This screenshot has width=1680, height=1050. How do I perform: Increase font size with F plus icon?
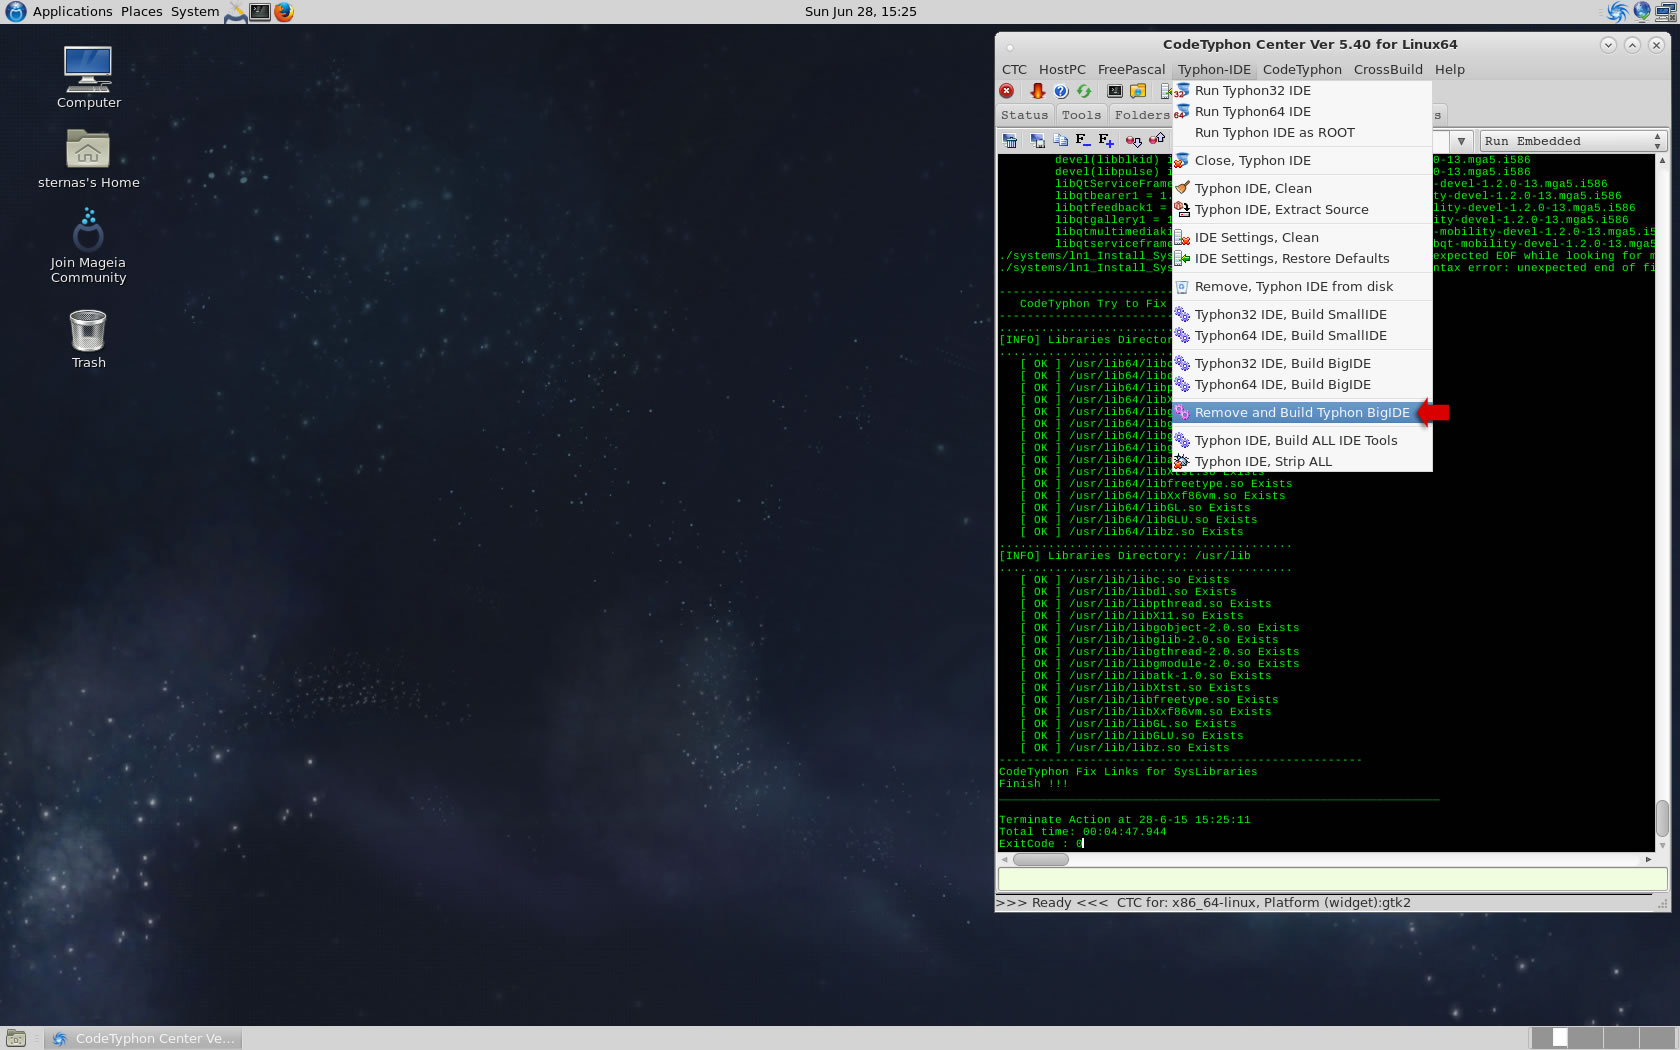pos(1106,141)
